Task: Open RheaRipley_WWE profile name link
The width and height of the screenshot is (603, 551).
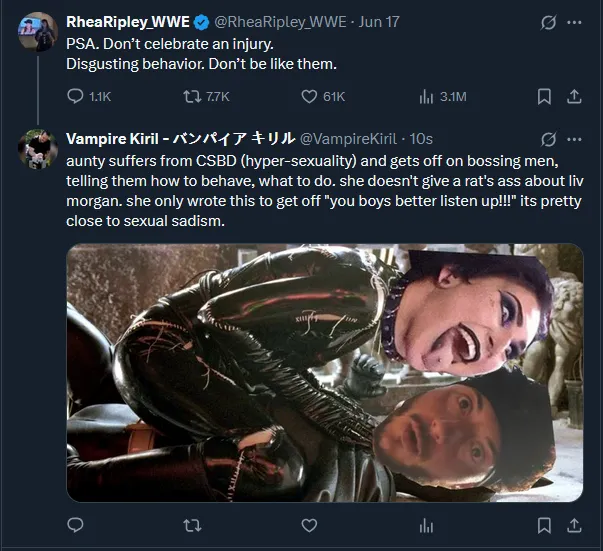Action: (127, 22)
